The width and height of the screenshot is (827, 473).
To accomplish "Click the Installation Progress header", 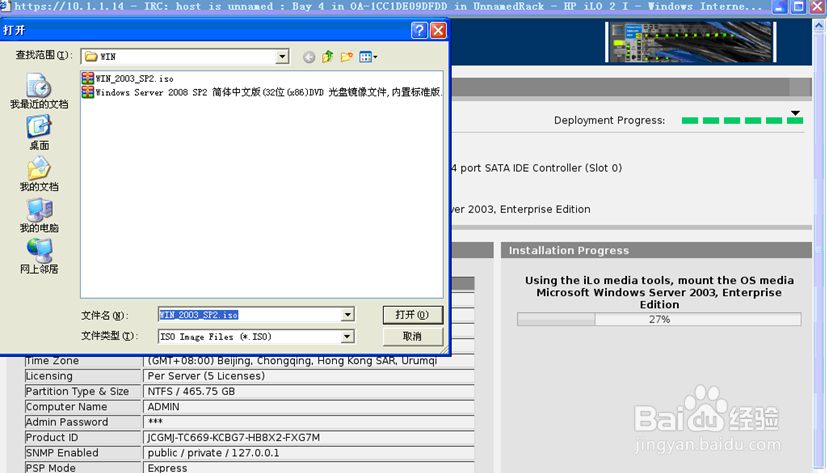I will 656,250.
